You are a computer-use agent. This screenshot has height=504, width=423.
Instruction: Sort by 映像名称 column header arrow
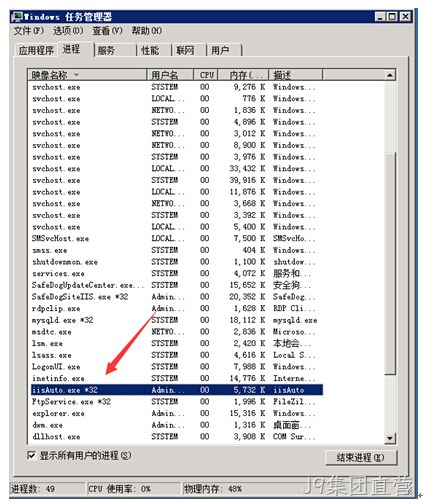[76, 75]
